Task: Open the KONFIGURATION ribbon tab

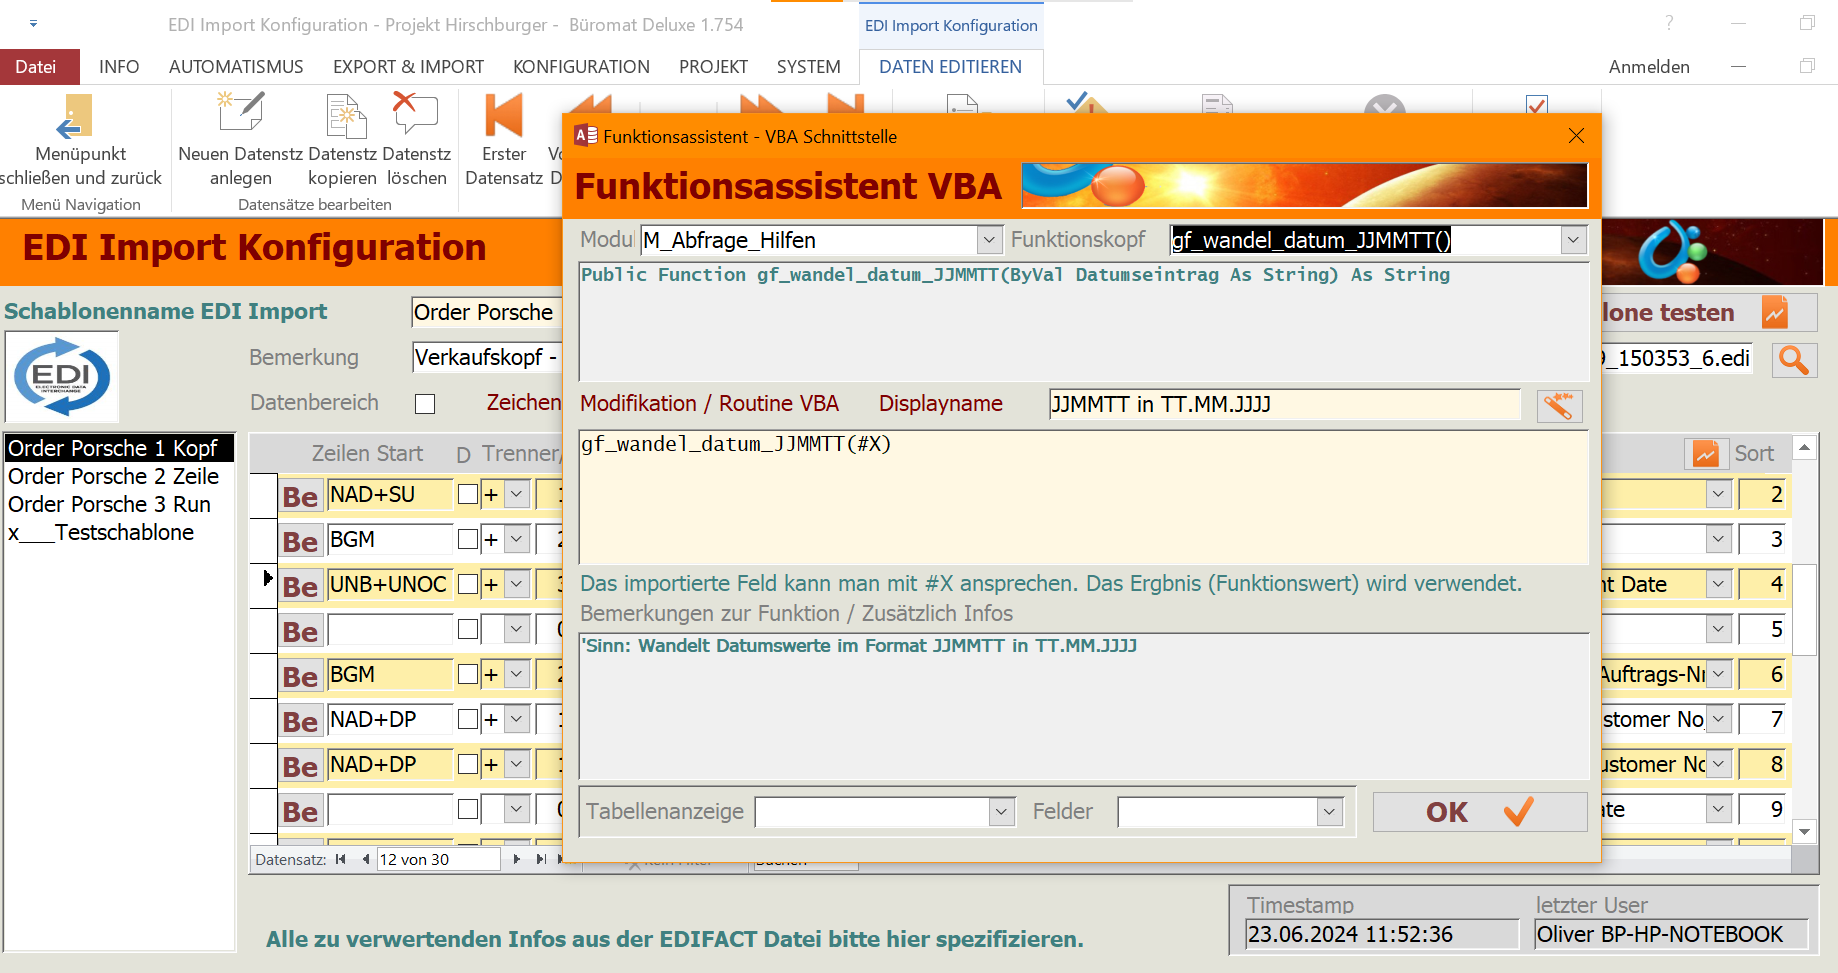Action: [581, 67]
